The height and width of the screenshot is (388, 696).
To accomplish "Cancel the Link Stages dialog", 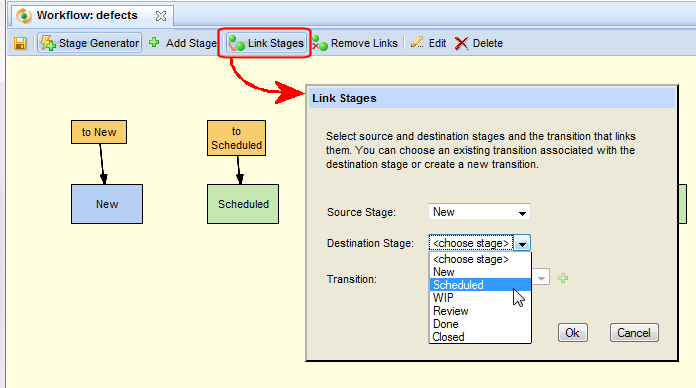I will click(634, 333).
